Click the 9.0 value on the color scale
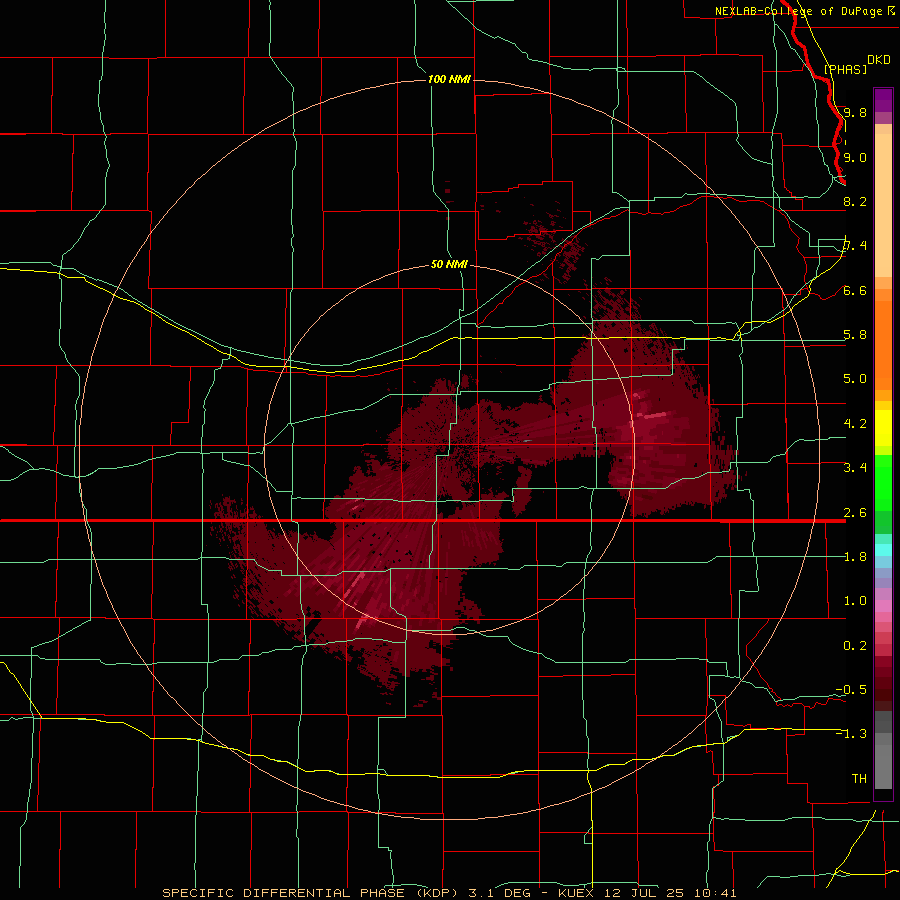The height and width of the screenshot is (900, 900). [855, 157]
